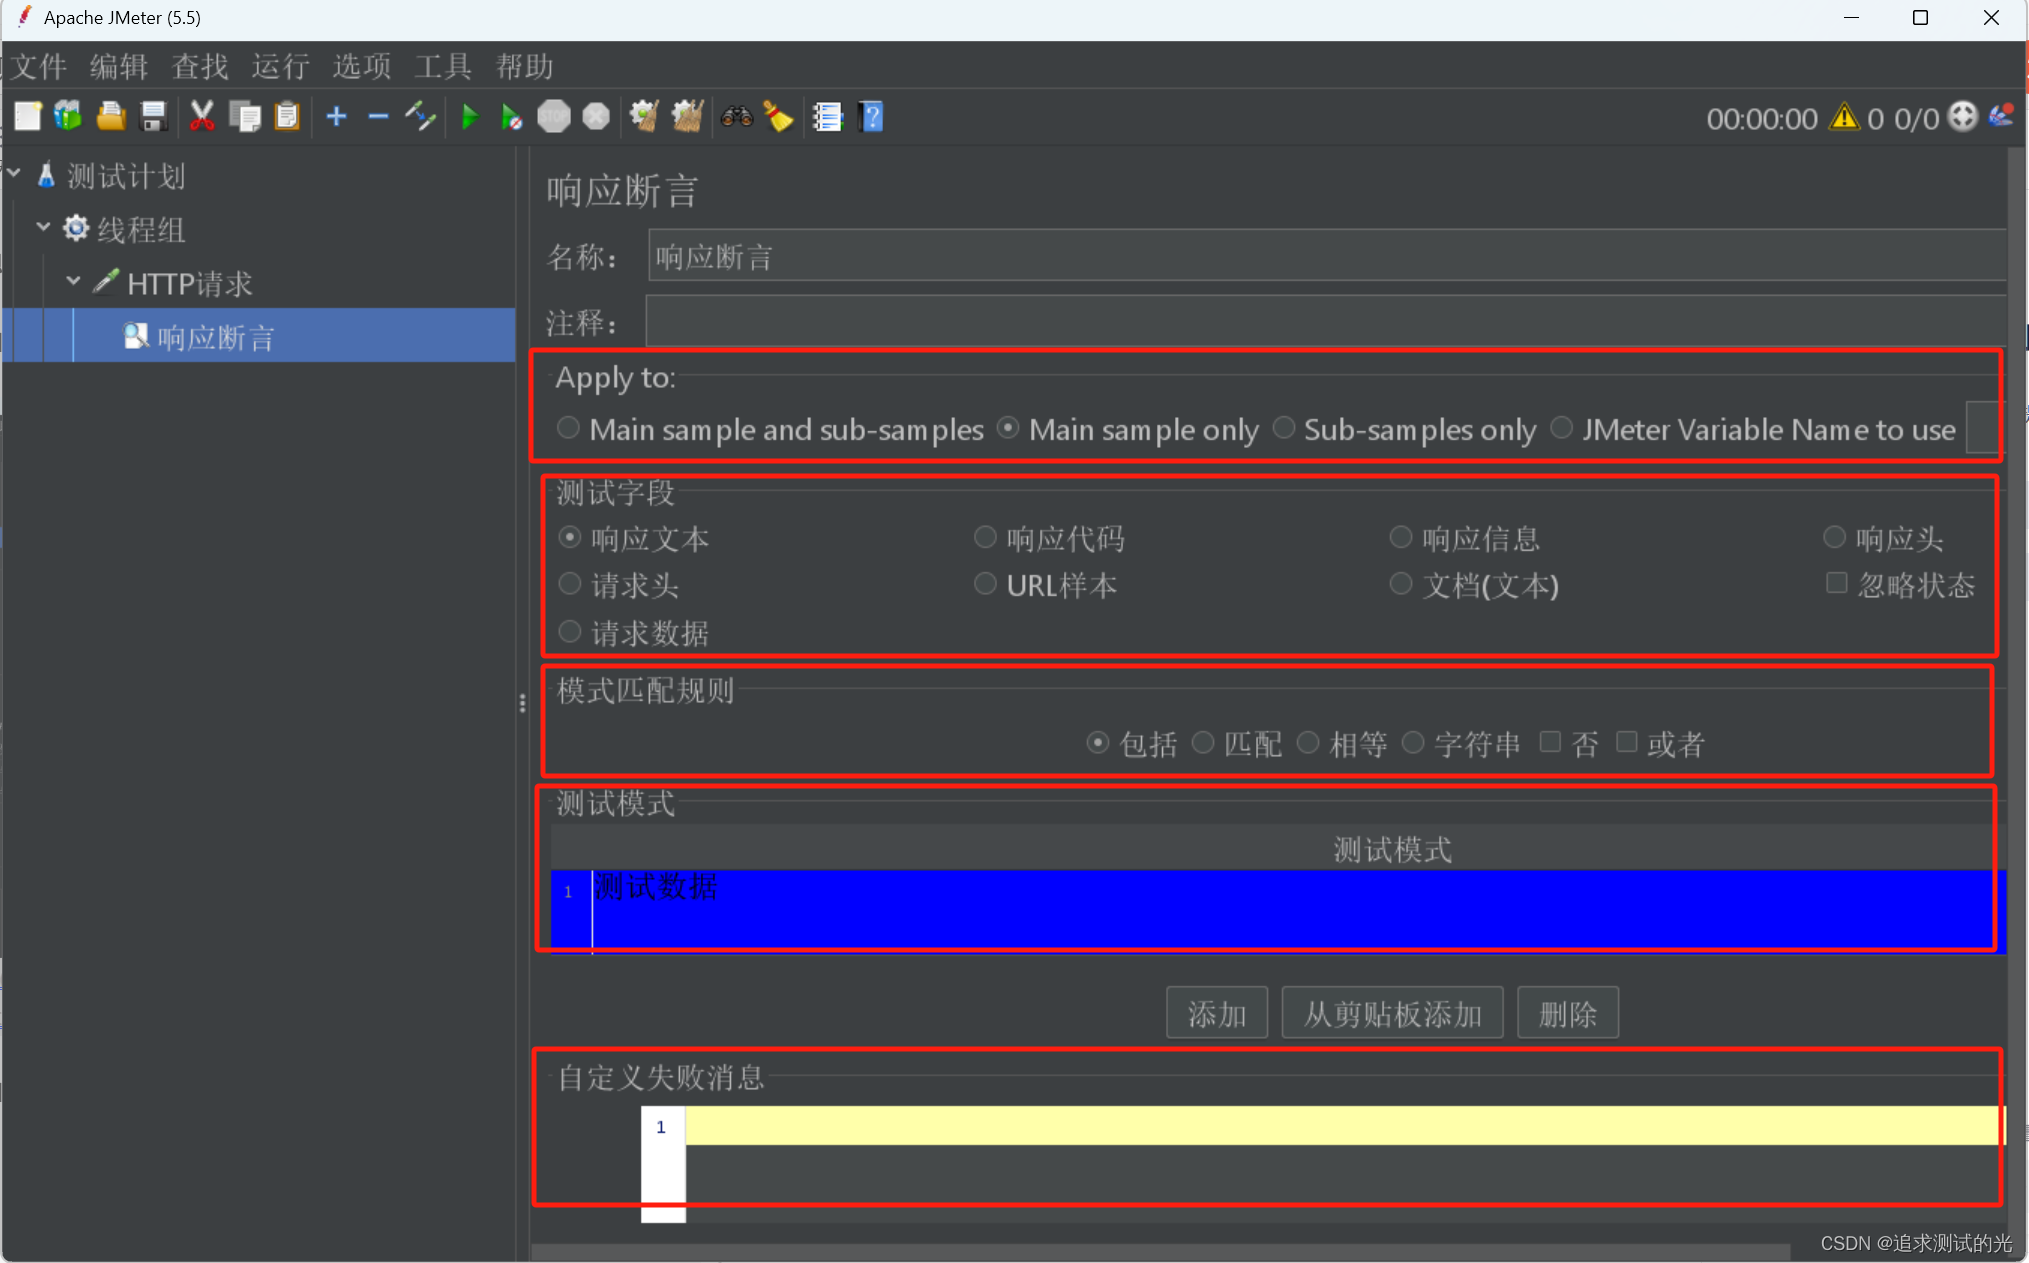Screen dimensions: 2029x1263
Task: Collapse the 测试计划 tree node
Action: click(15, 174)
